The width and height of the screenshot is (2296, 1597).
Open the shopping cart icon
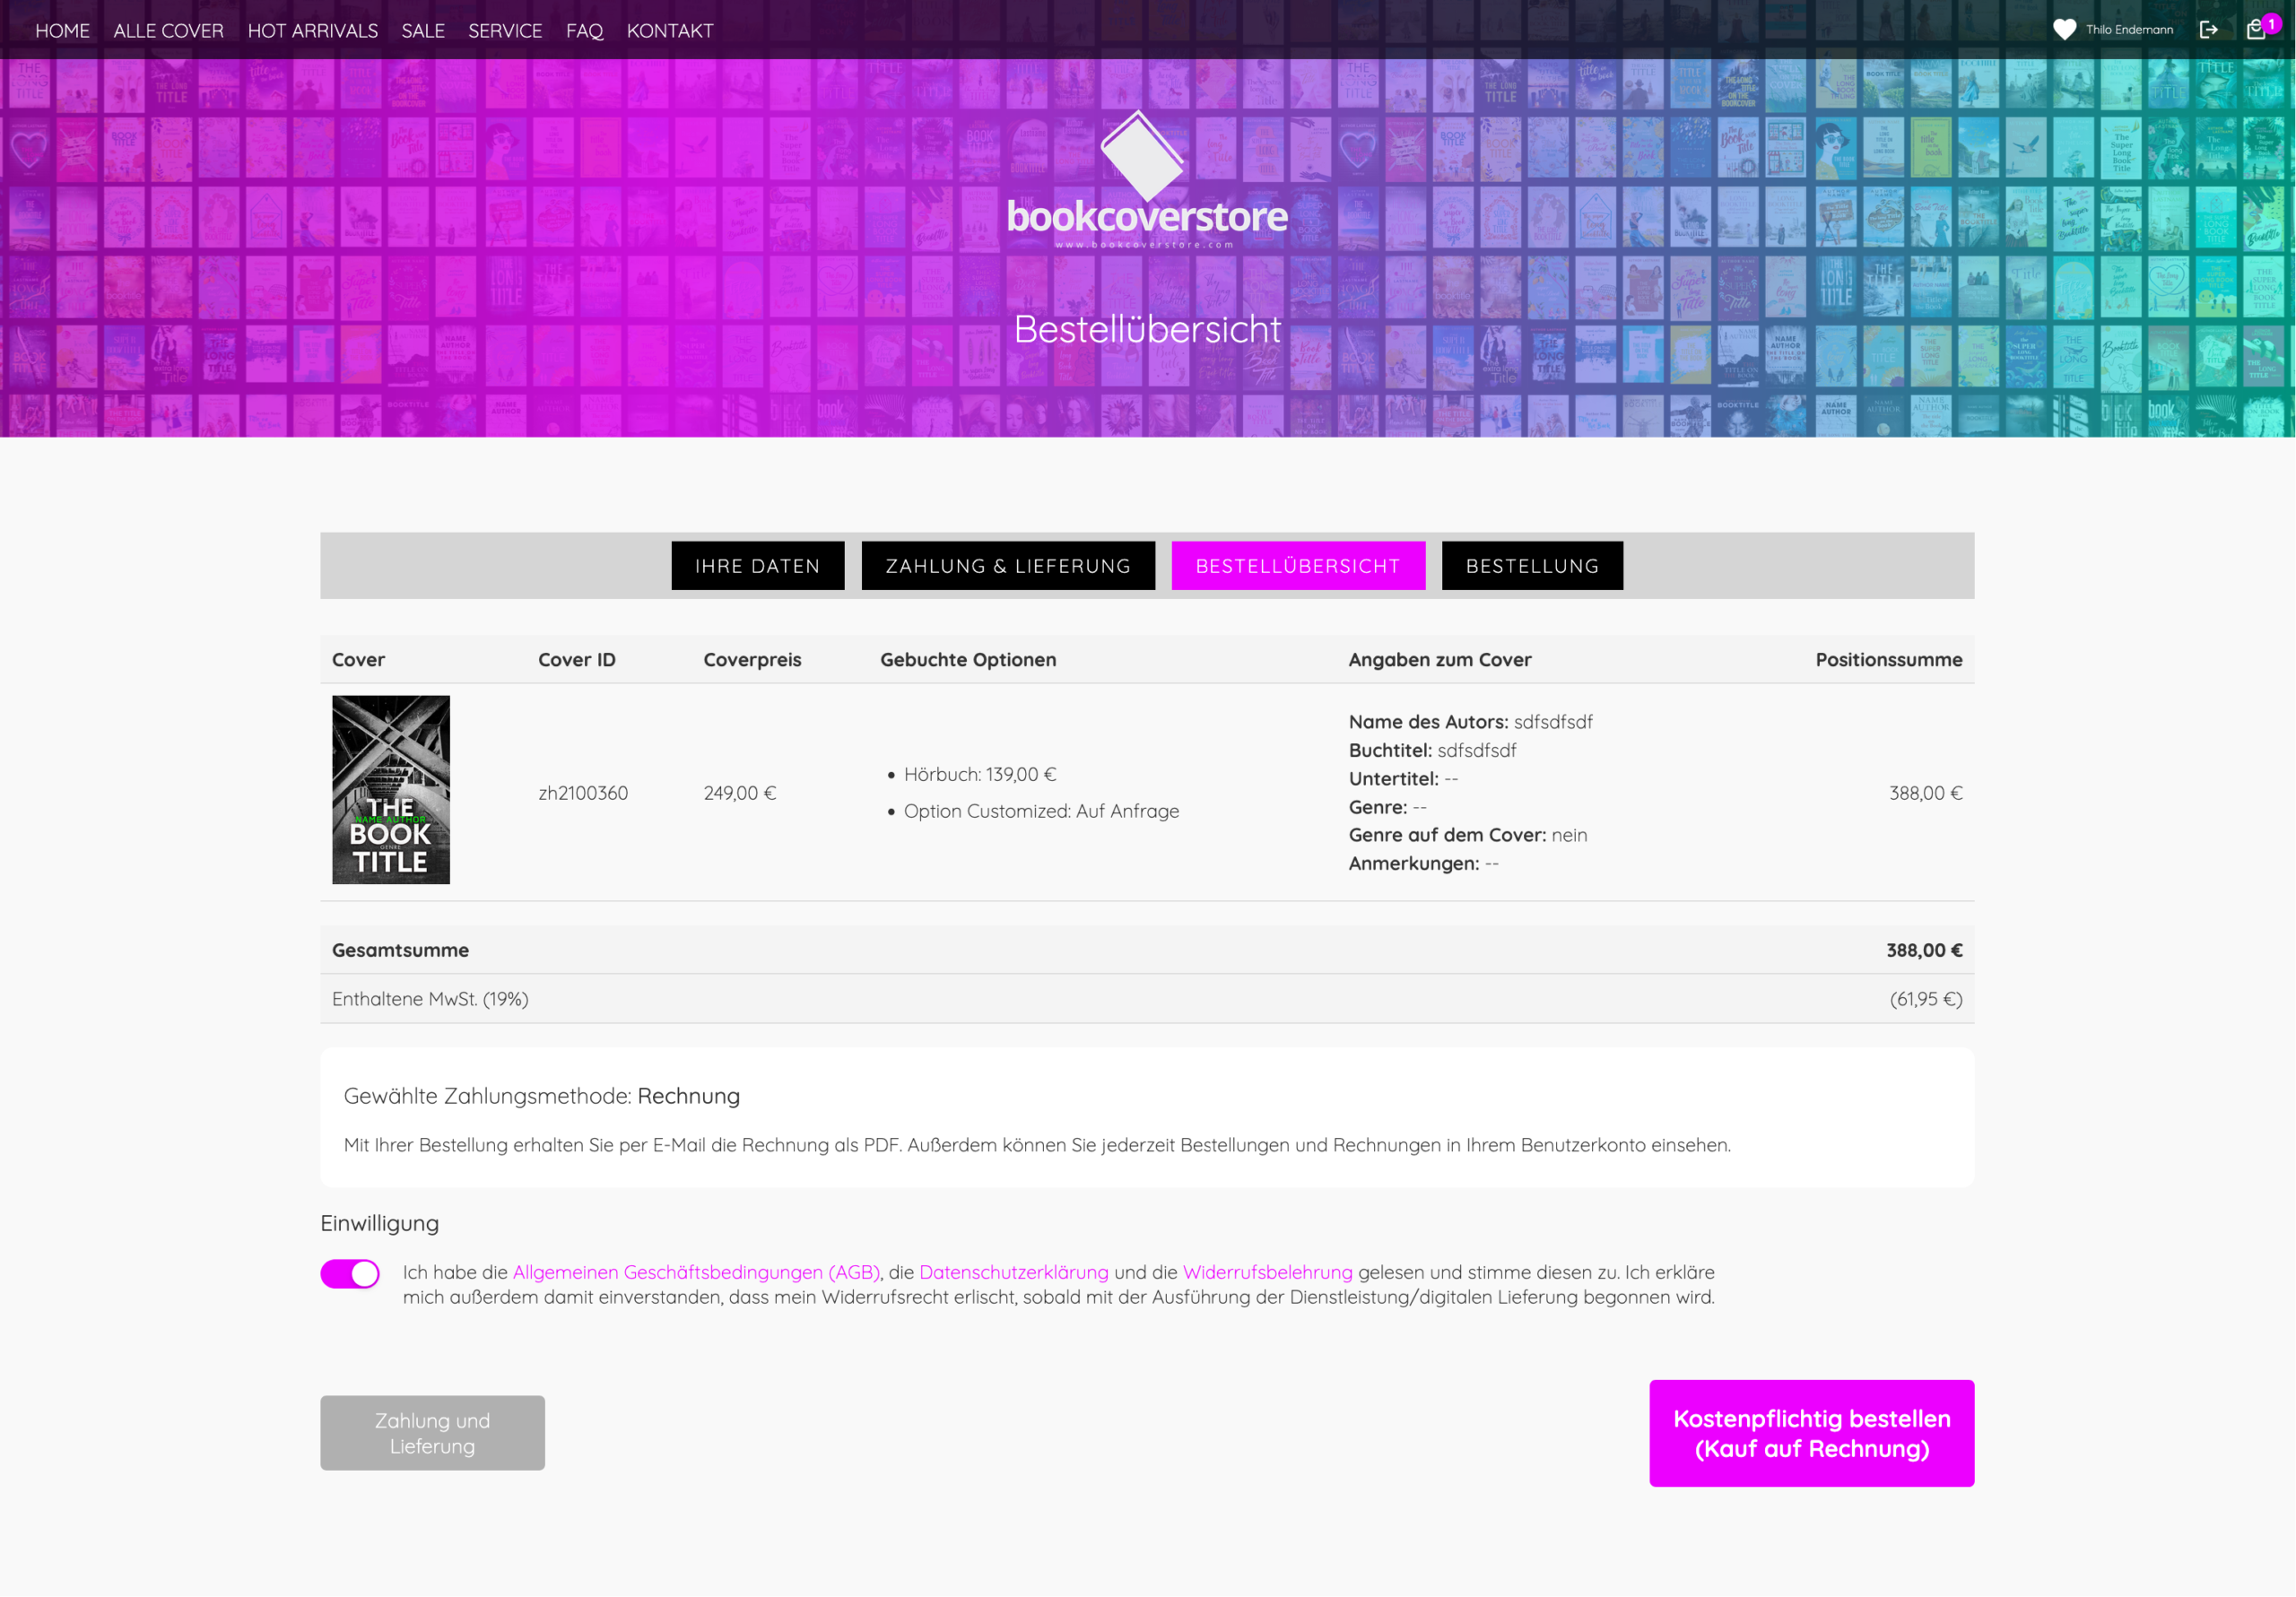[2255, 30]
